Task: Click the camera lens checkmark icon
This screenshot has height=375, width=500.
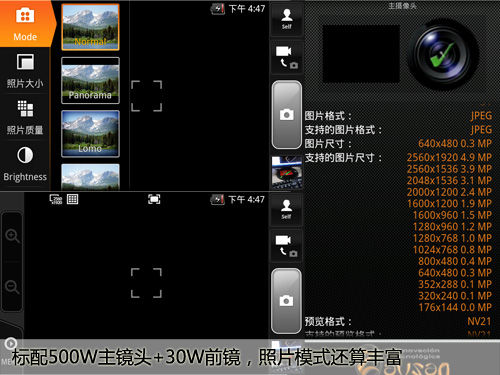Action: tap(444, 54)
